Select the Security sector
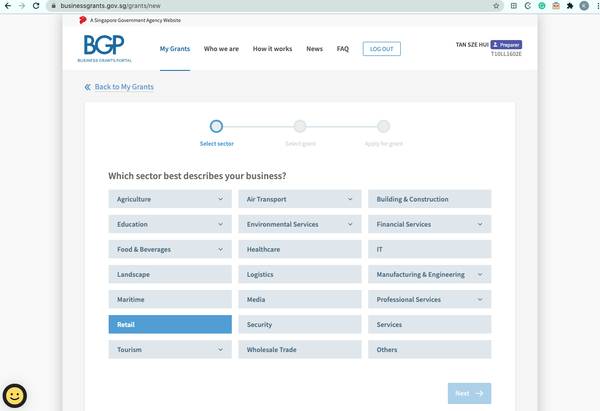 (300, 325)
